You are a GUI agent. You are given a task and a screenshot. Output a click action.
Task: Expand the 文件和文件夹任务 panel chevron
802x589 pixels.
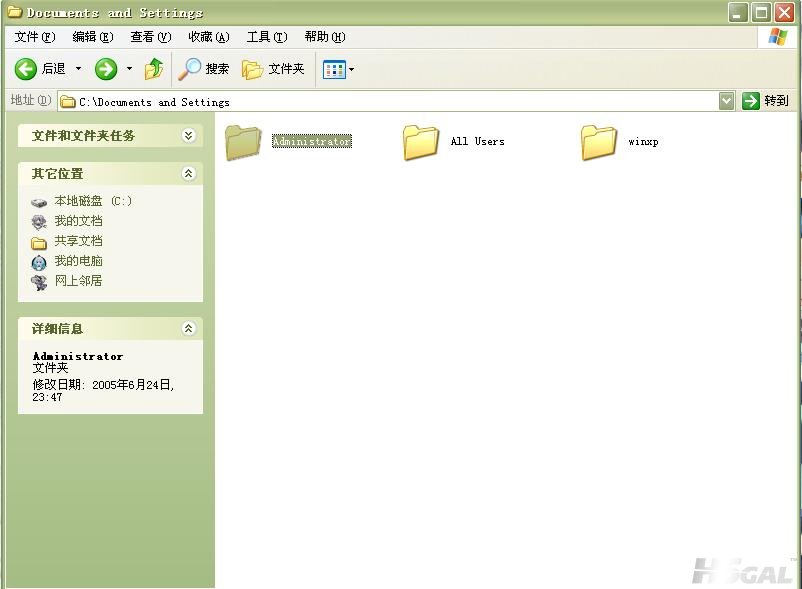[189, 135]
